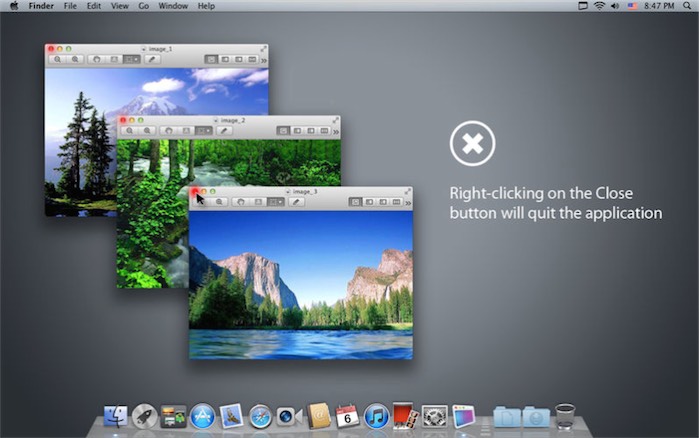
Task: Switch image_2 window to Table of Contents view
Action: pyautogui.click(x=310, y=131)
